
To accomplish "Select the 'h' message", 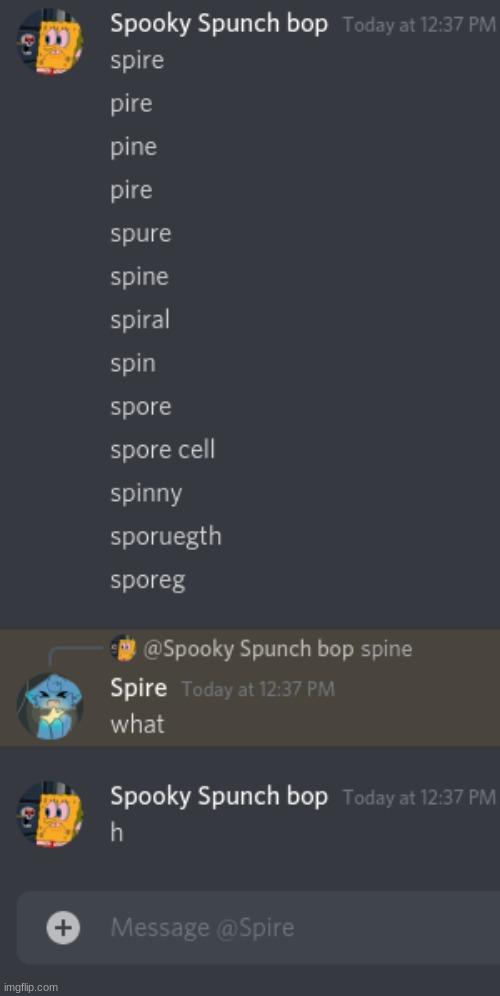I will [x=117, y=831].
